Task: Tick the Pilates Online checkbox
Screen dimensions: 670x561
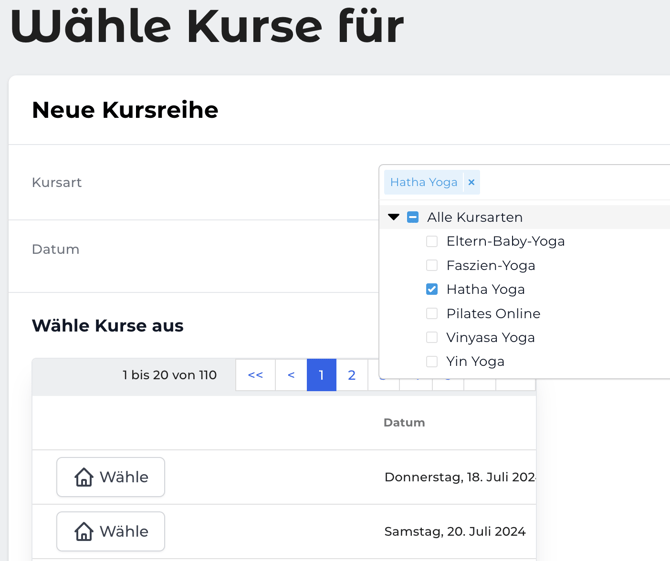Action: [432, 313]
